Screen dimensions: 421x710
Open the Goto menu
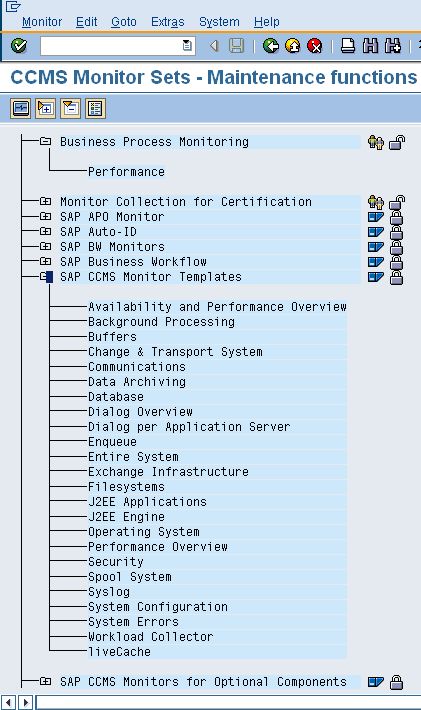point(124,22)
